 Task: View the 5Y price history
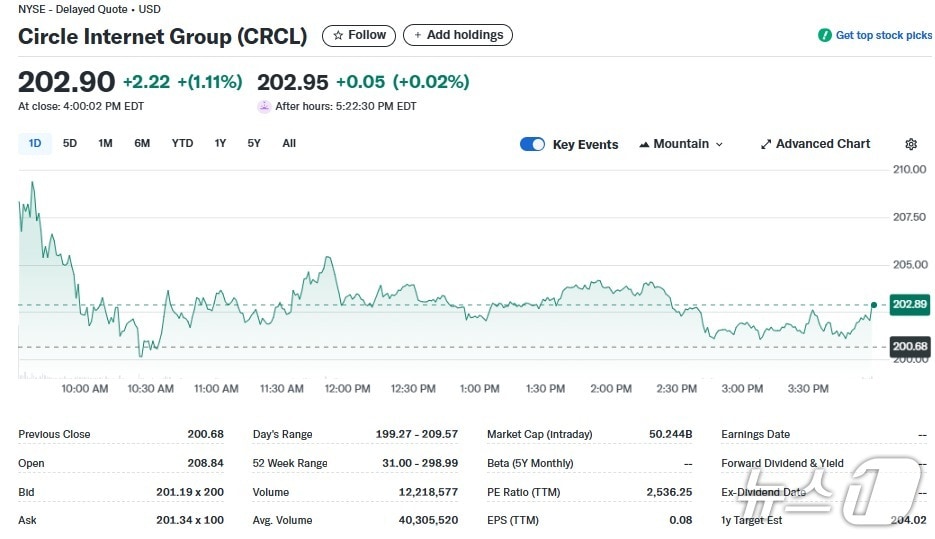point(254,143)
